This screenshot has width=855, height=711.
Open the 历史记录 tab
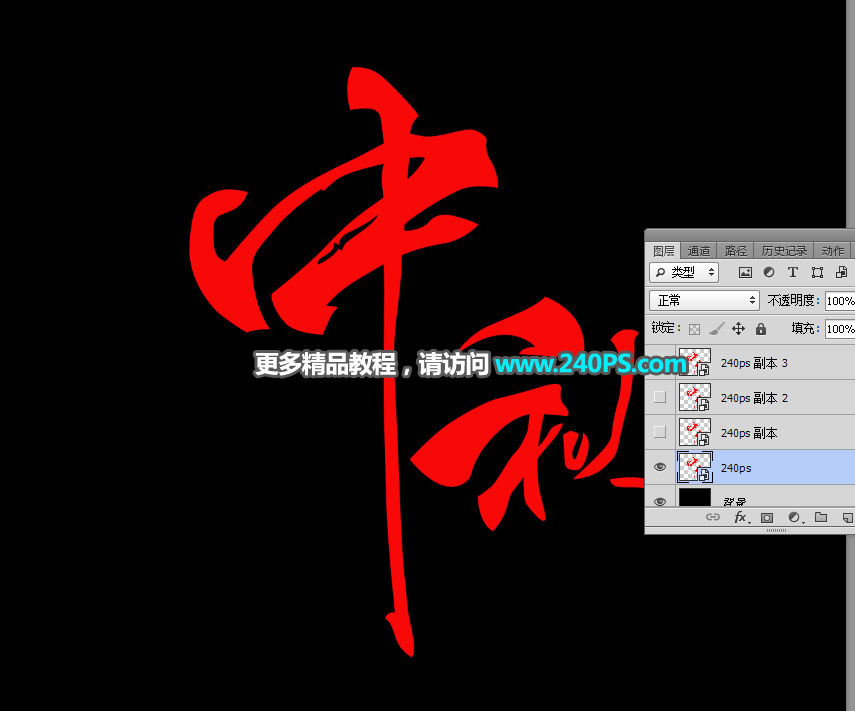point(784,250)
